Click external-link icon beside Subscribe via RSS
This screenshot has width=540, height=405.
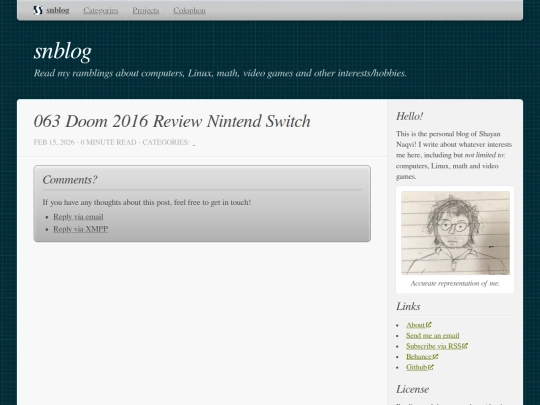pyautogui.click(x=465, y=346)
